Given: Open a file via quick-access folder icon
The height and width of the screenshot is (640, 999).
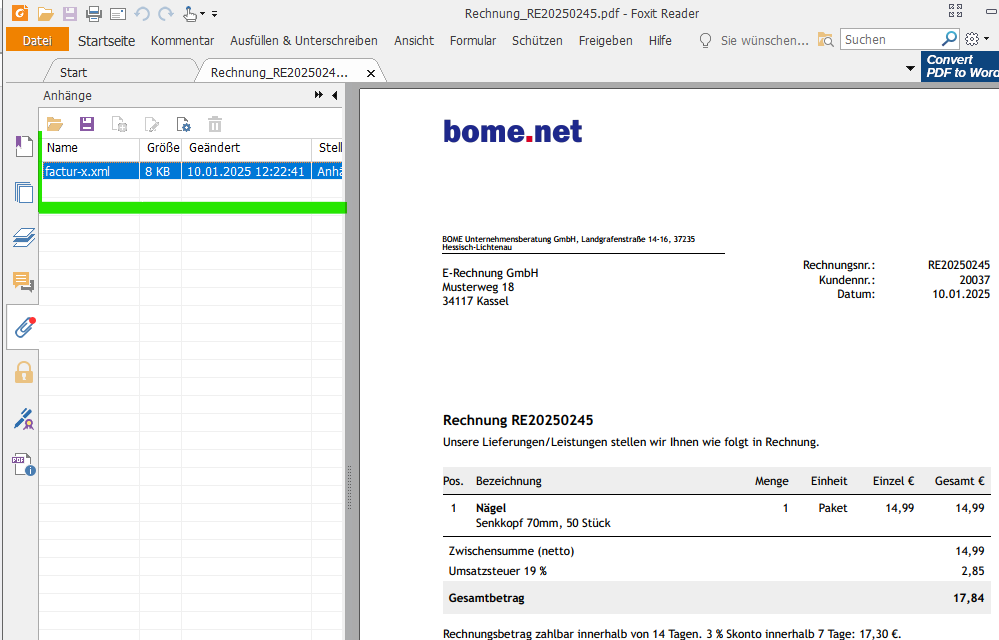Looking at the screenshot, I should point(45,13).
